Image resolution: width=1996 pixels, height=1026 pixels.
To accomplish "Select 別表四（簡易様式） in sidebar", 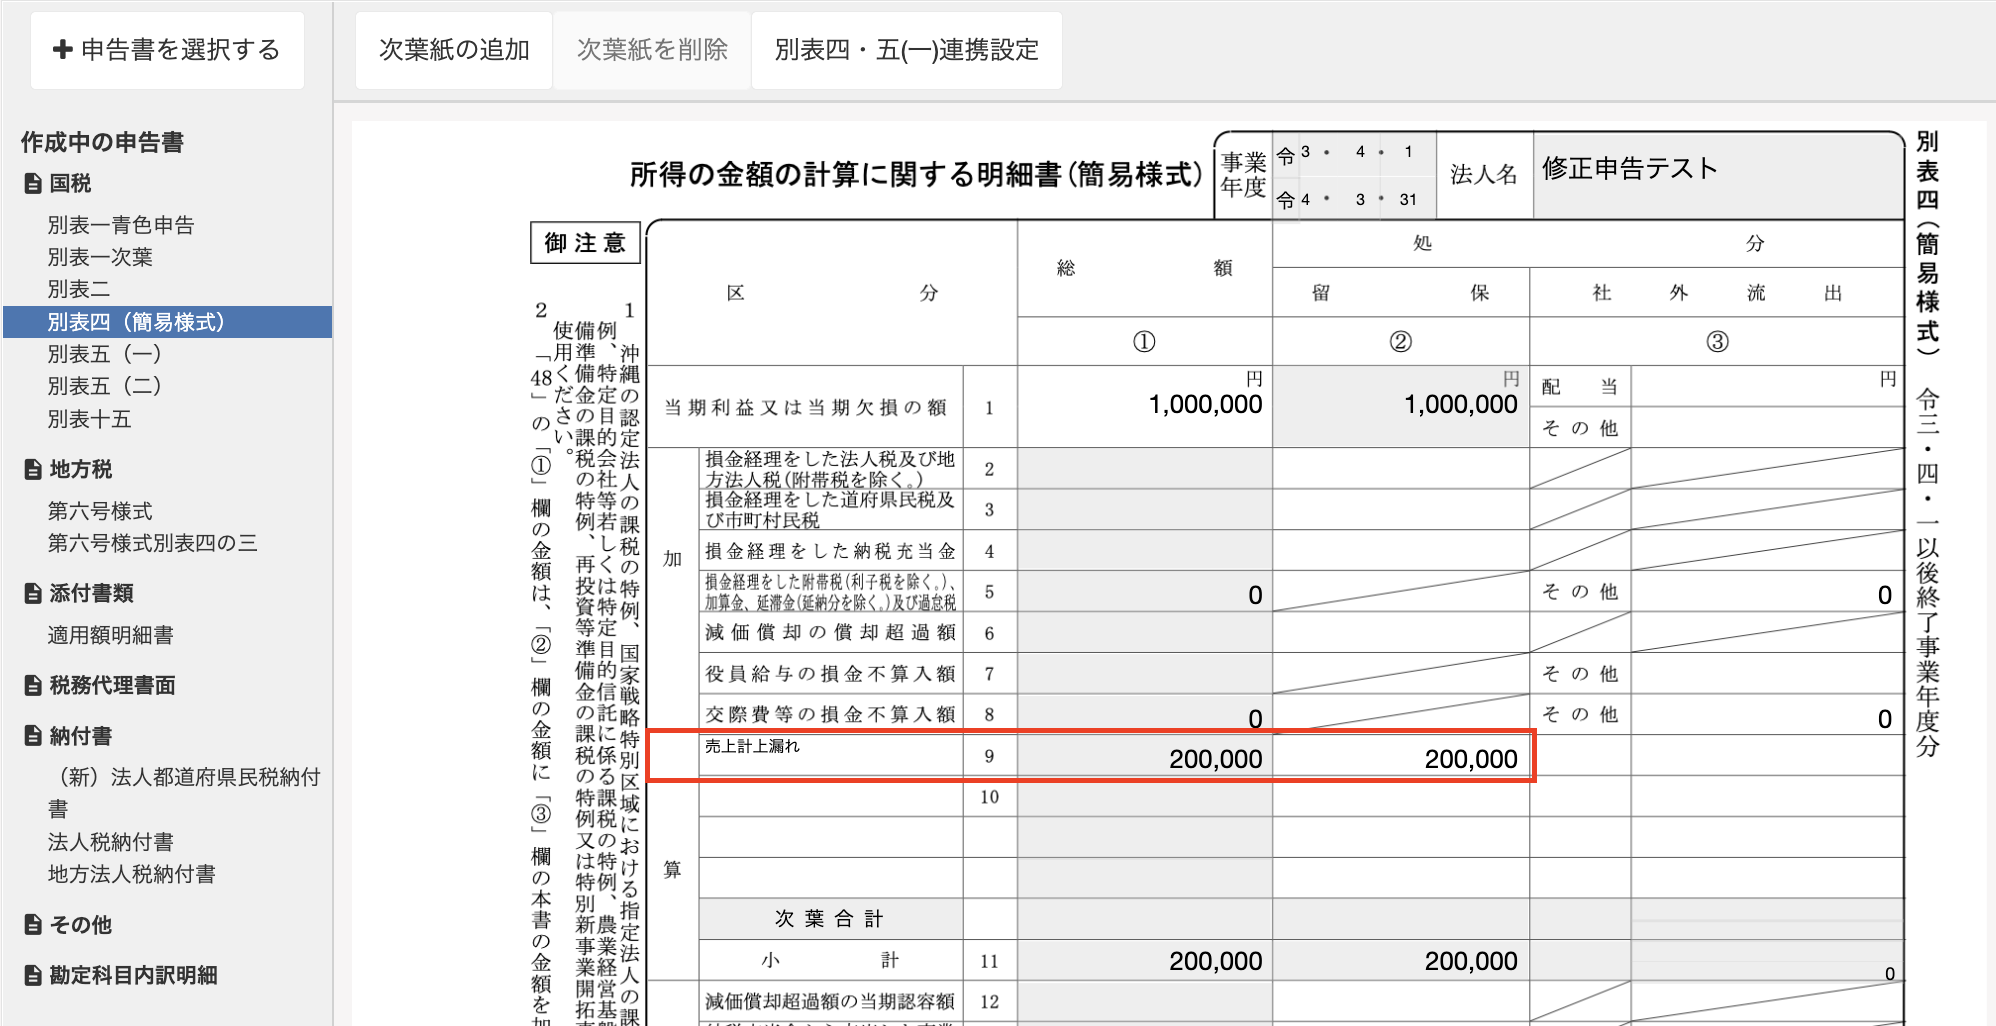I will (168, 322).
